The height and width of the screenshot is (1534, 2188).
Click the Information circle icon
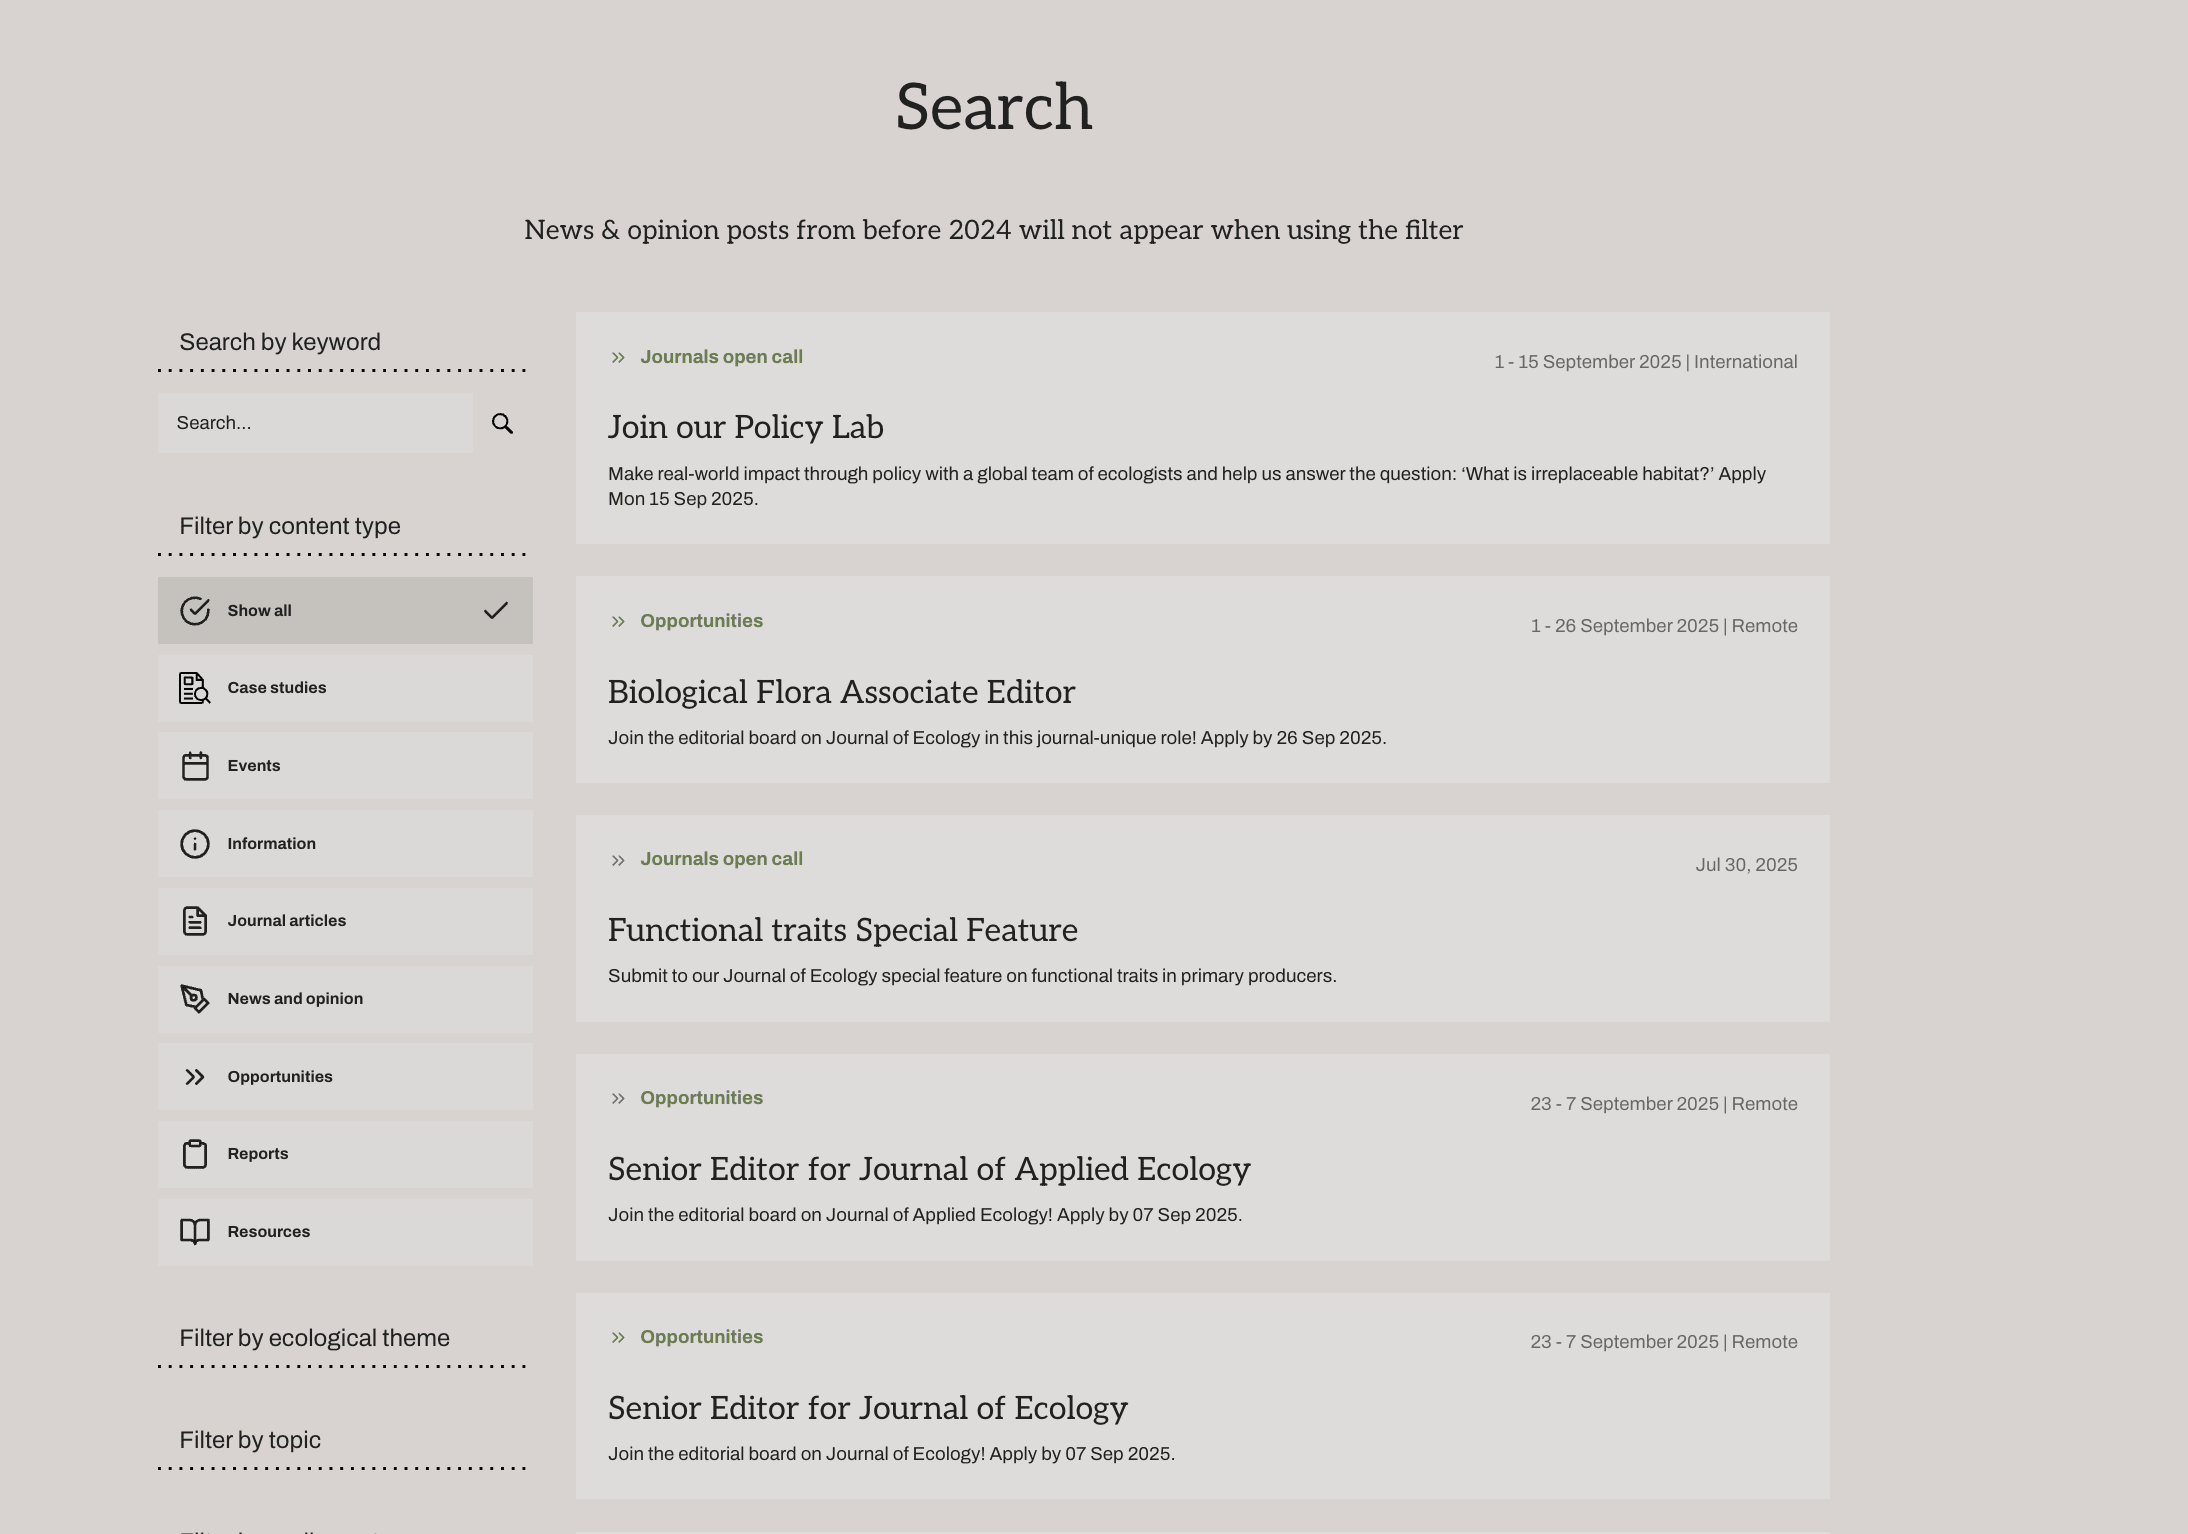click(194, 844)
